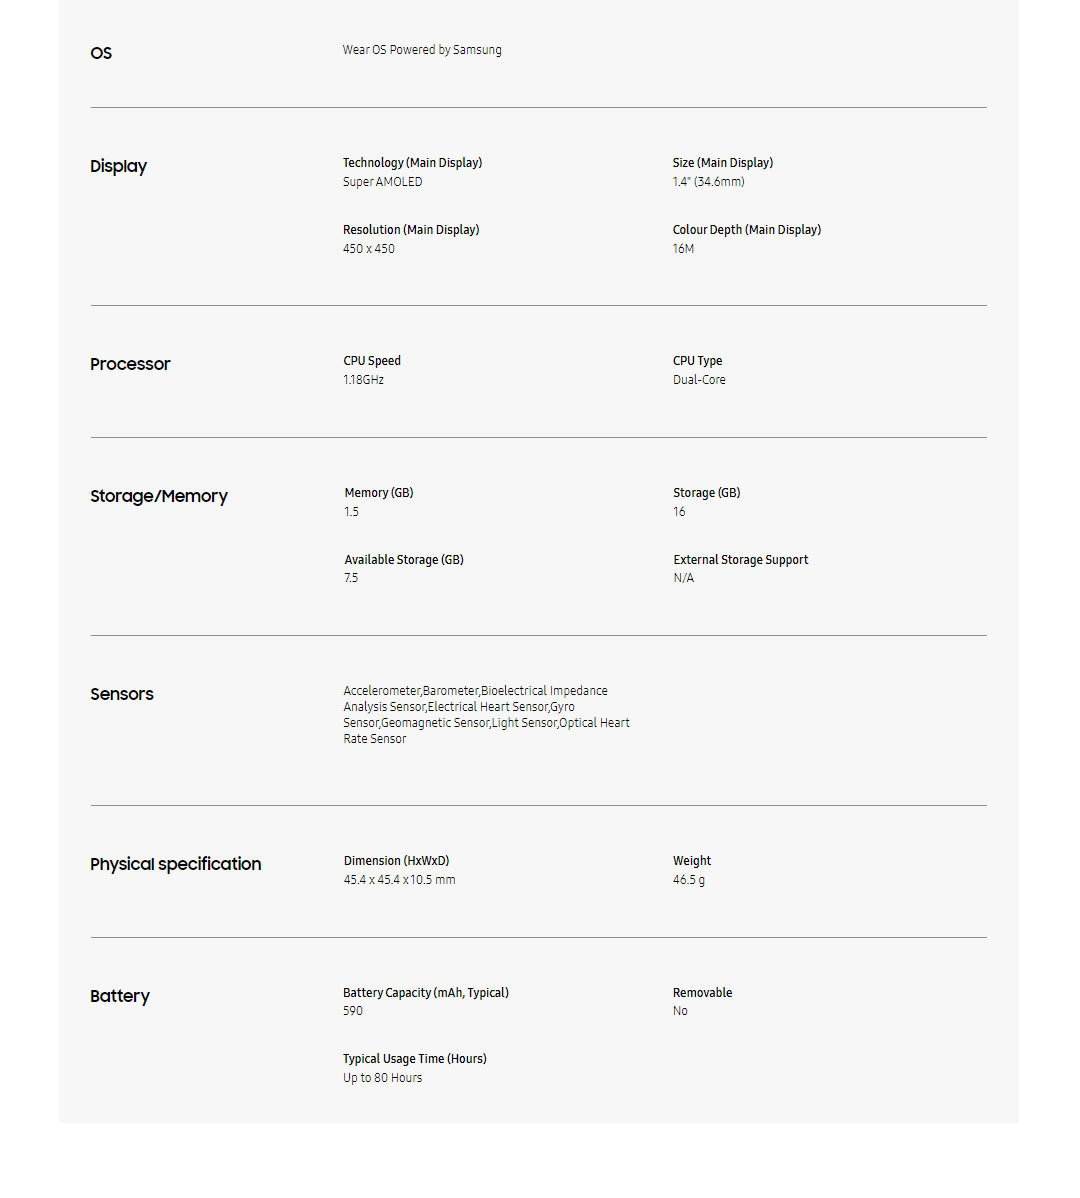Click the 'Colour Depth (Main Display)' label

[x=746, y=230]
